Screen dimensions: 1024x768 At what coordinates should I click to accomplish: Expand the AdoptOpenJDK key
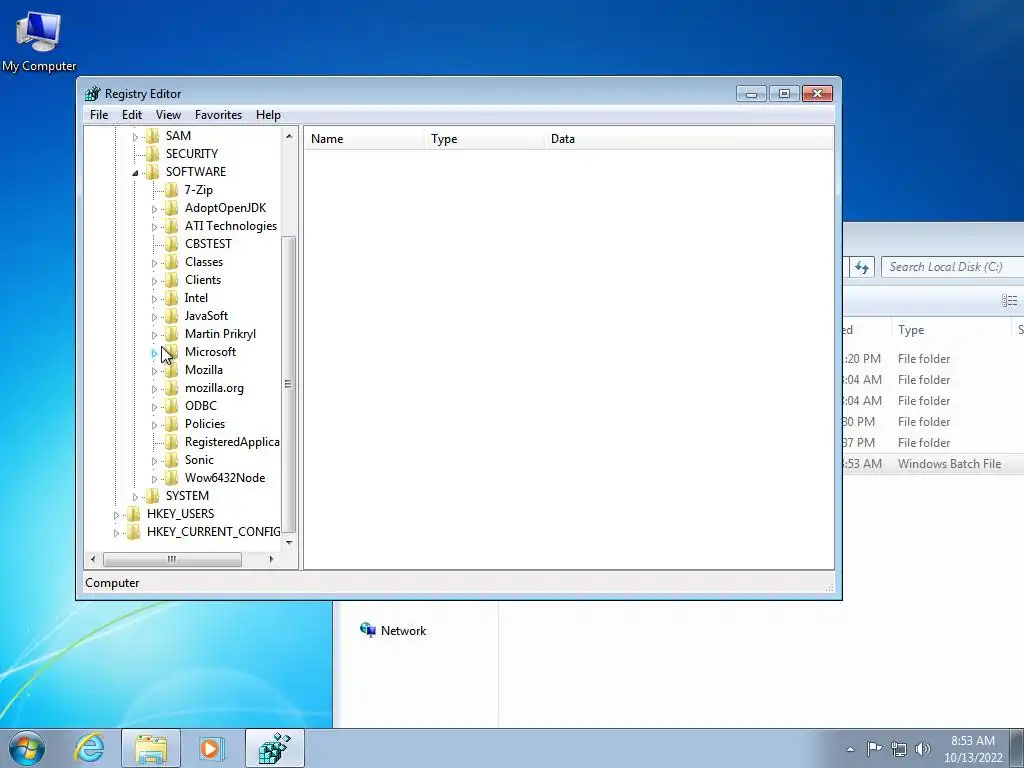[x=154, y=209]
